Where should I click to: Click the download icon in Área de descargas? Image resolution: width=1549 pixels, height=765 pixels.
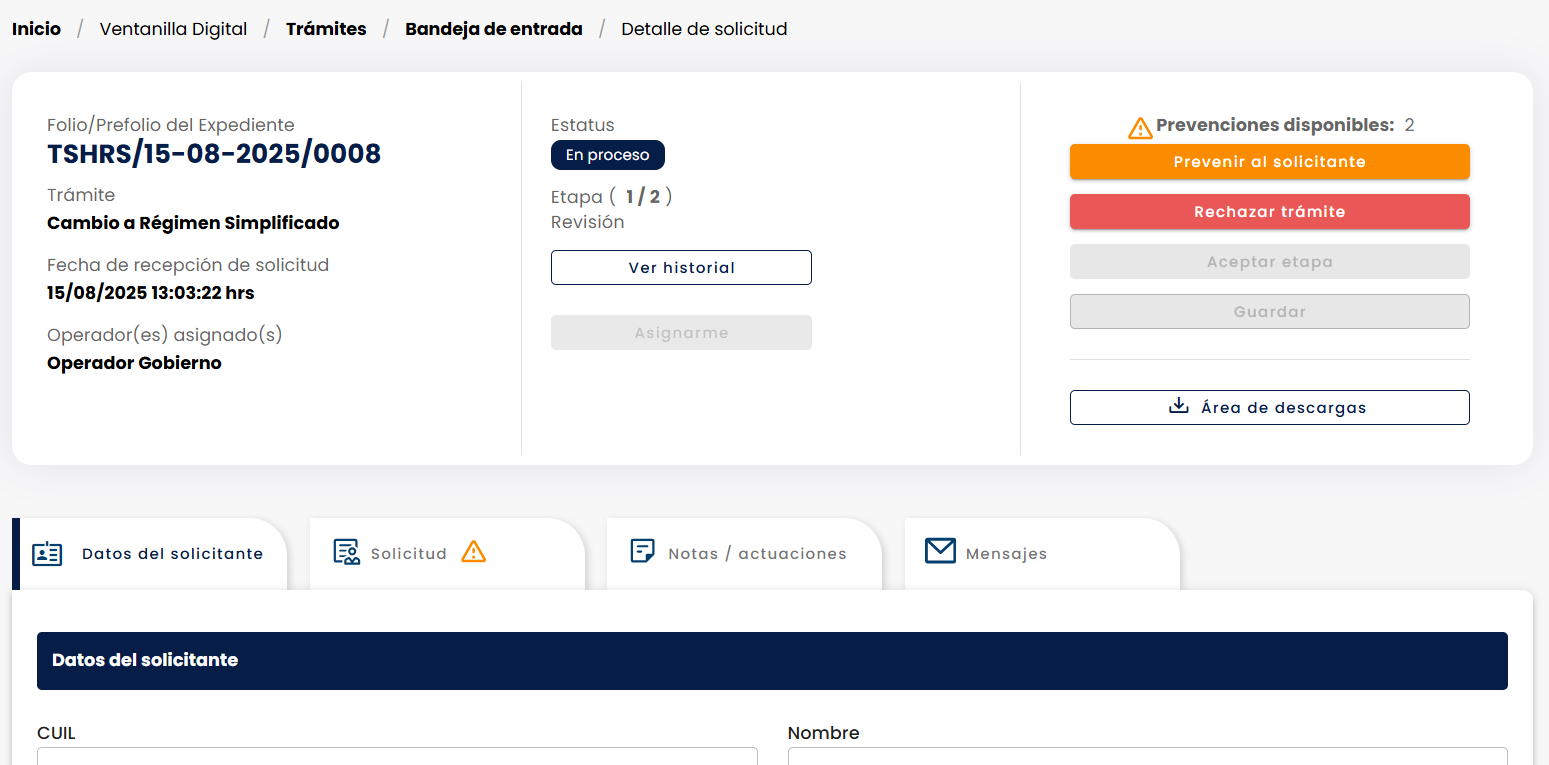1179,406
